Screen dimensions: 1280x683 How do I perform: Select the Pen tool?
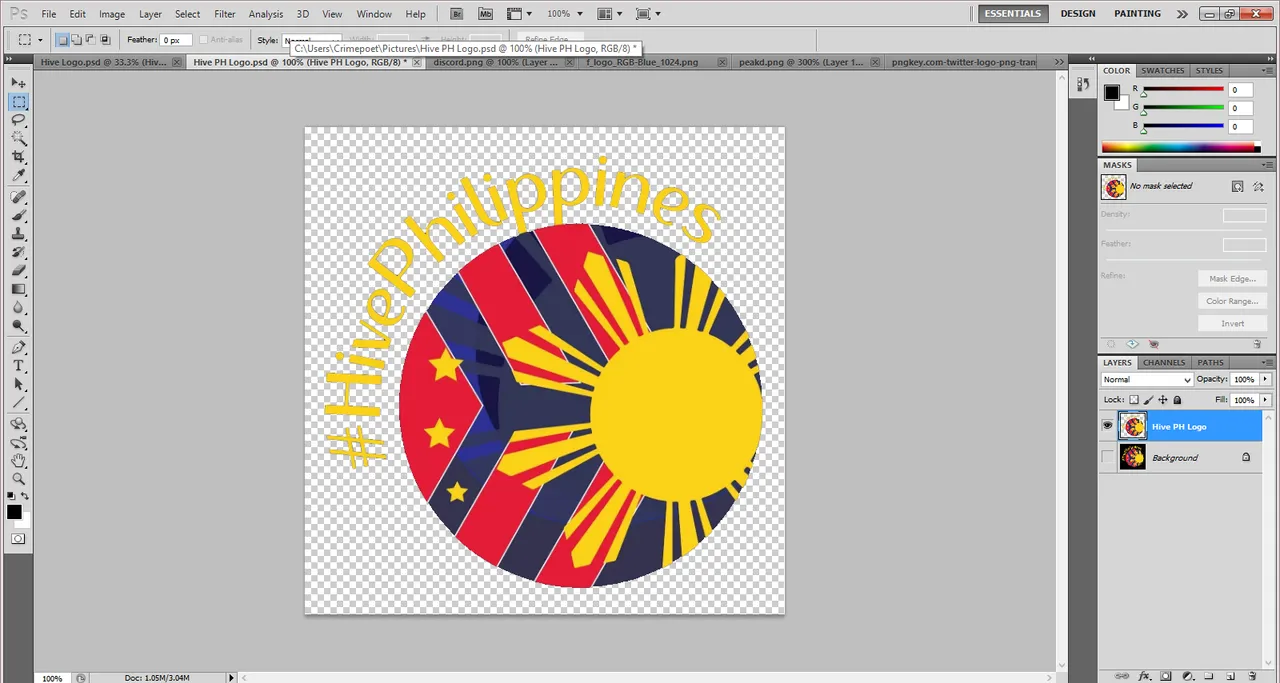[x=18, y=348]
